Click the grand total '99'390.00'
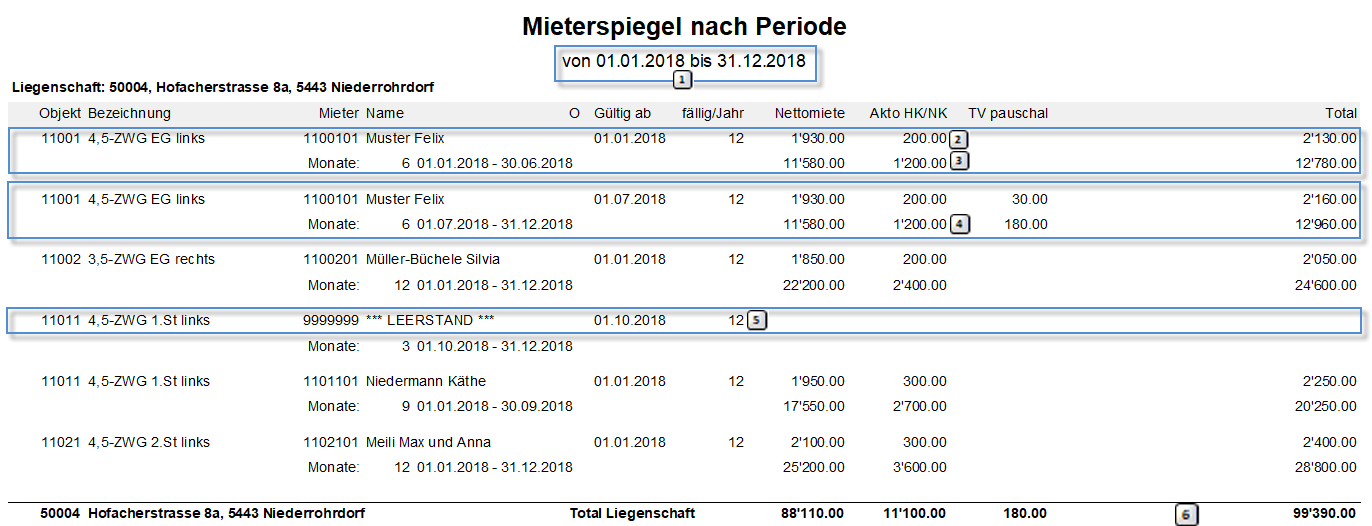This screenshot has height=526, width=1372. tap(1325, 513)
